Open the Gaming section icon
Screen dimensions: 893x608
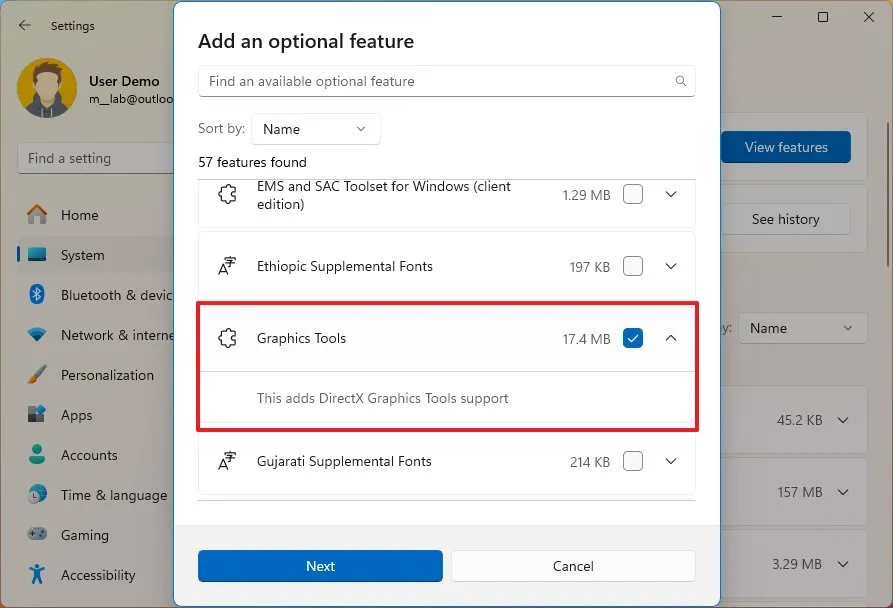coord(37,535)
